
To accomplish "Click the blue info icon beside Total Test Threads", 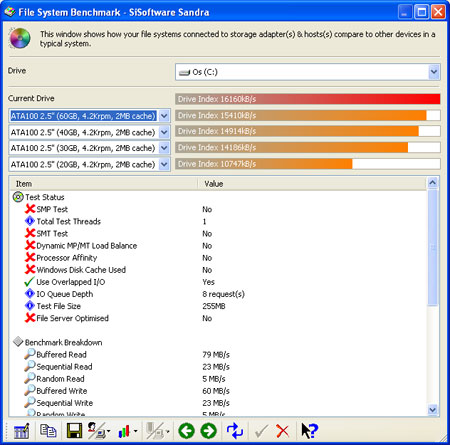I will point(30,221).
